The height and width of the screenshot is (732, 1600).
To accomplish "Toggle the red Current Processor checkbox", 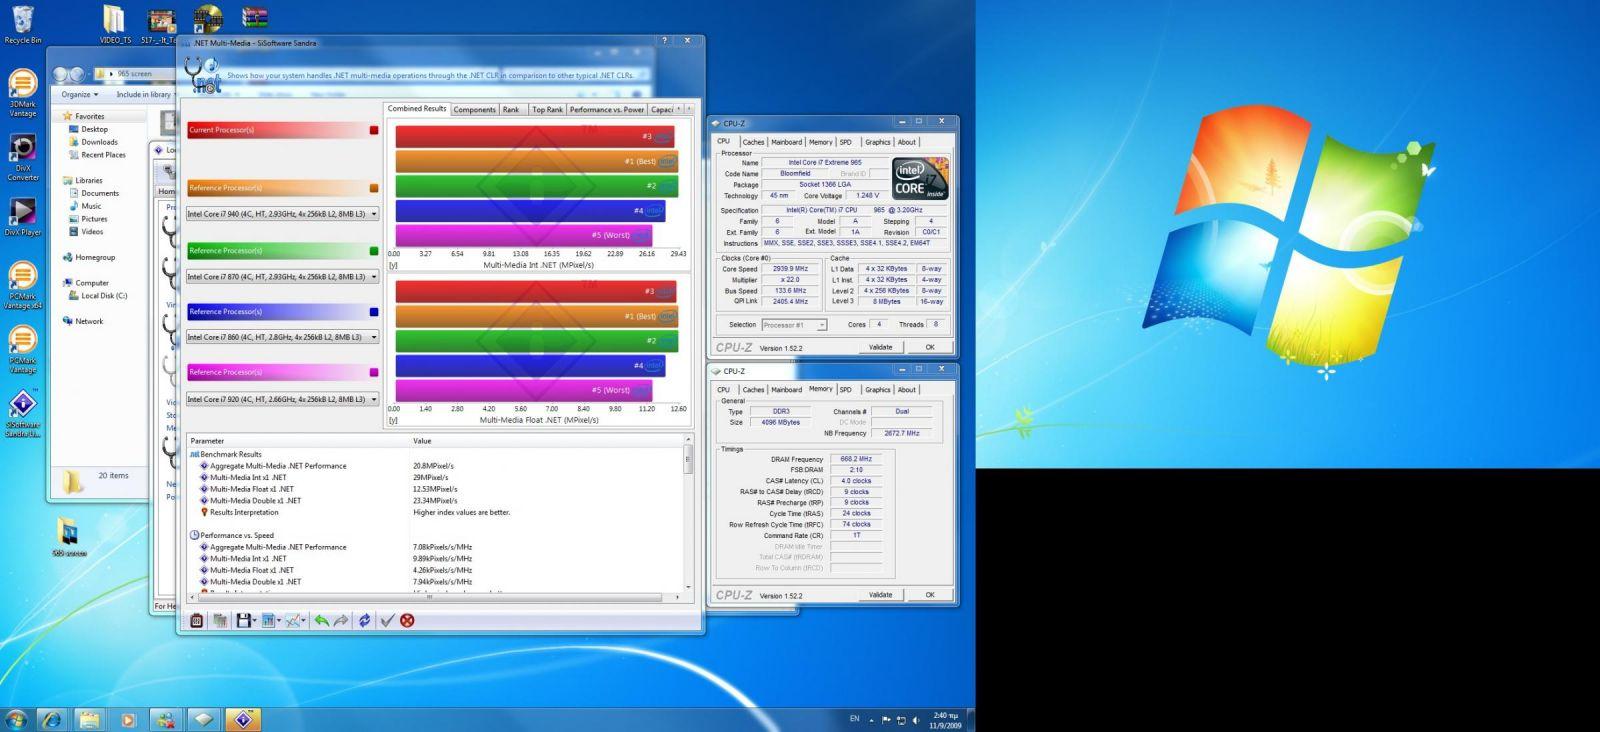I will point(374,130).
